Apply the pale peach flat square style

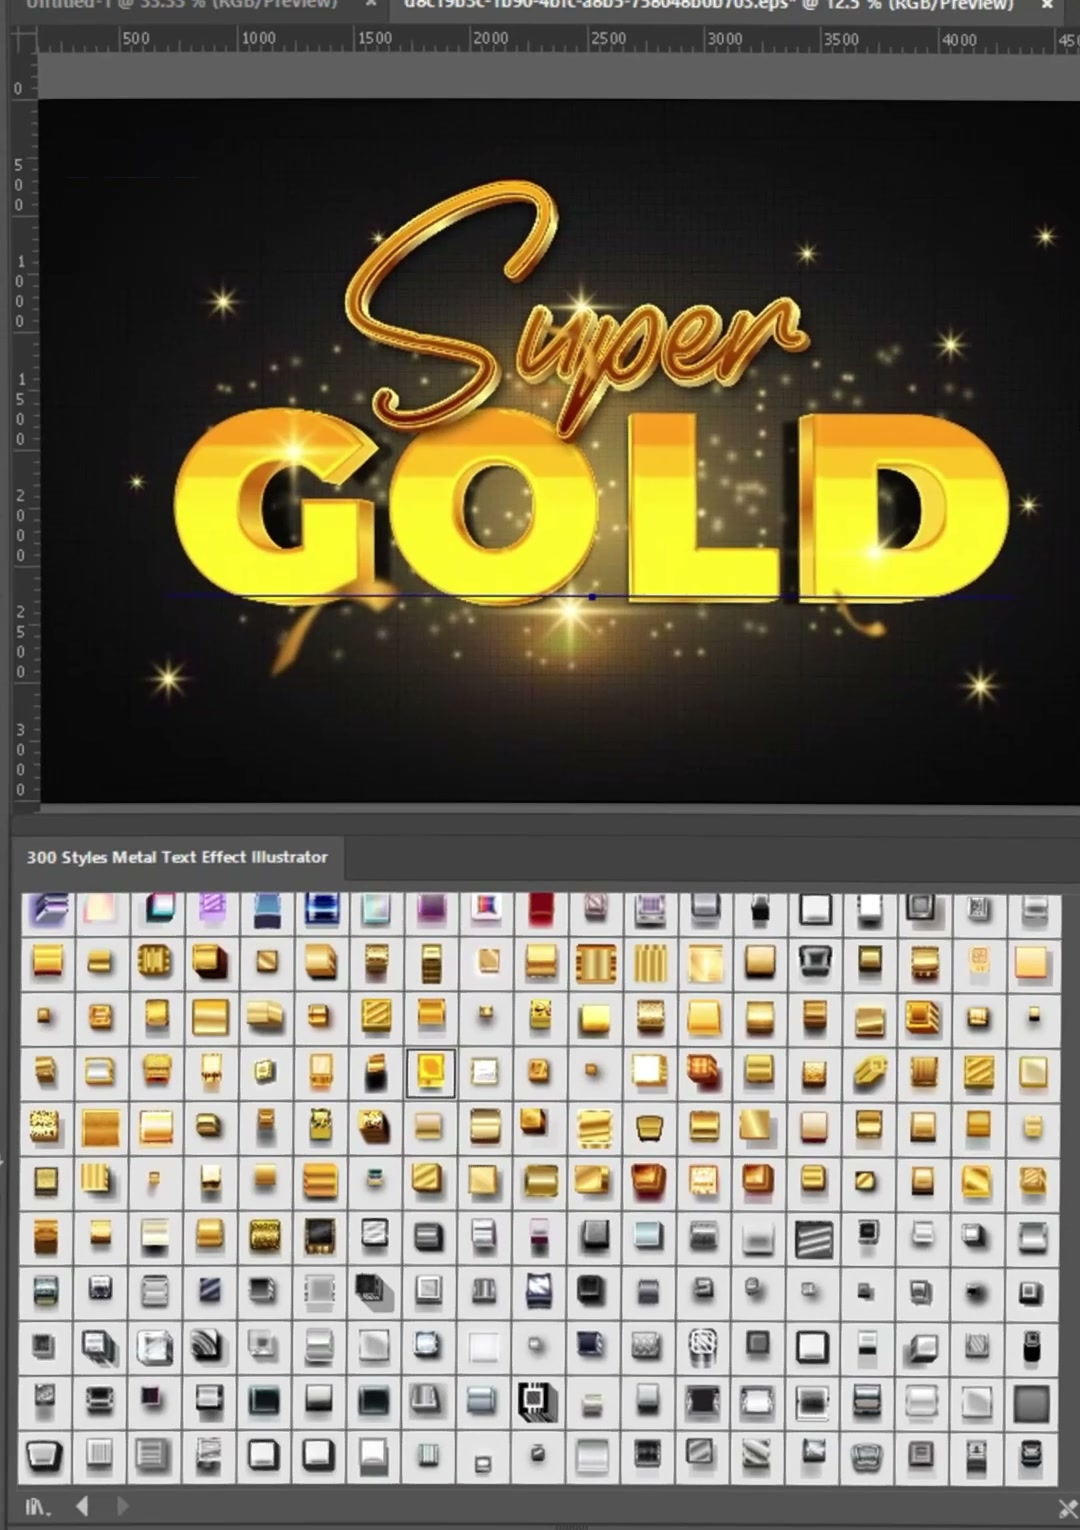click(1031, 963)
